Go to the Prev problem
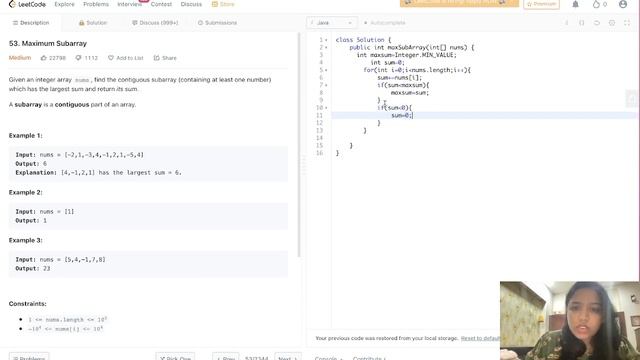 click(x=225, y=357)
